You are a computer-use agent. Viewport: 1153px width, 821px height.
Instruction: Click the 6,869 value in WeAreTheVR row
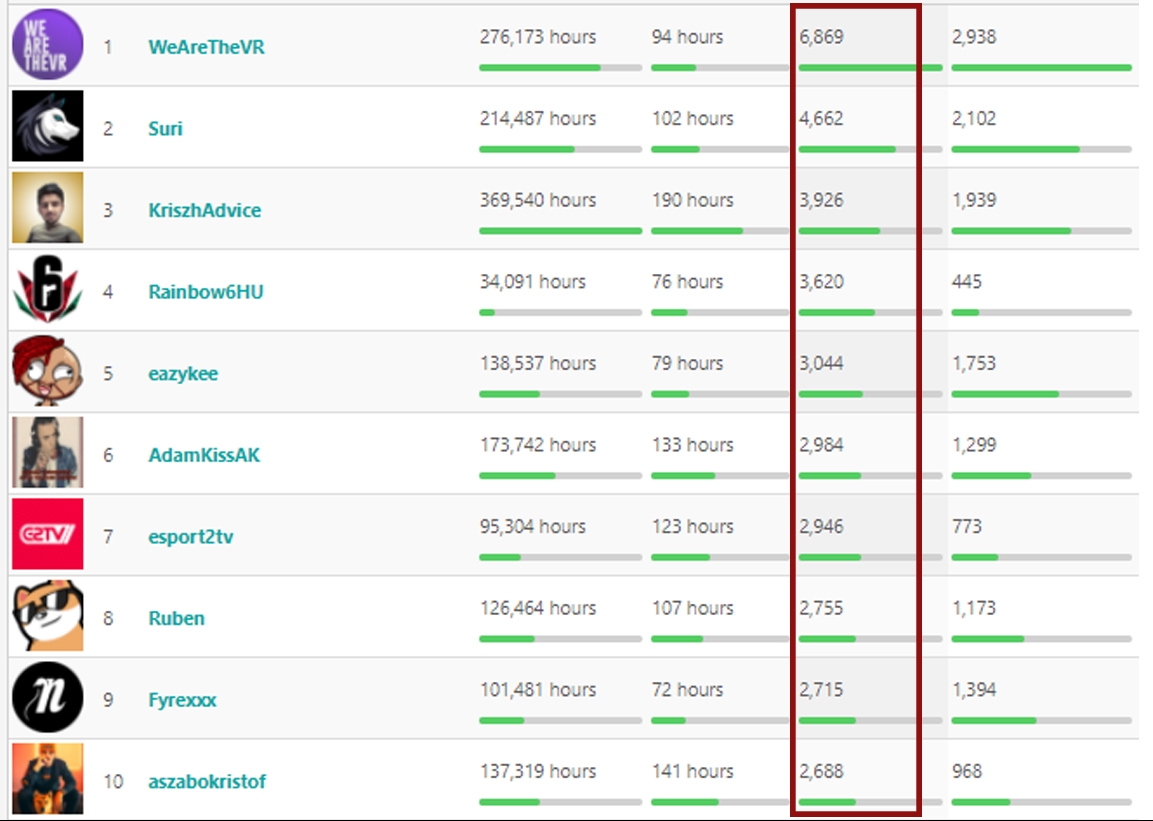pos(821,38)
